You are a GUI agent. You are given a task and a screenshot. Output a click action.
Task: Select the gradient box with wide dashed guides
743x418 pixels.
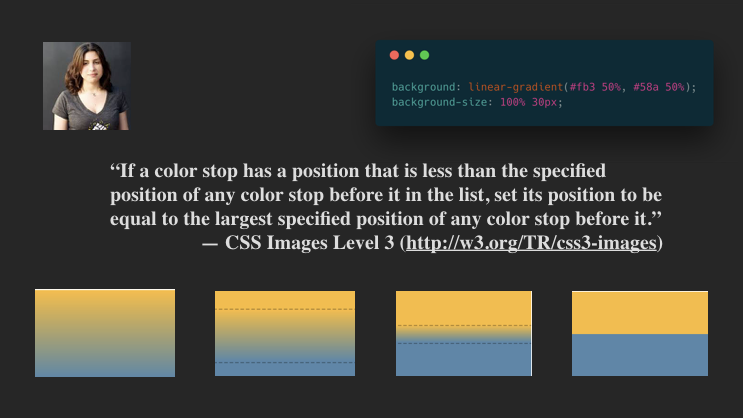pyautogui.click(x=285, y=334)
